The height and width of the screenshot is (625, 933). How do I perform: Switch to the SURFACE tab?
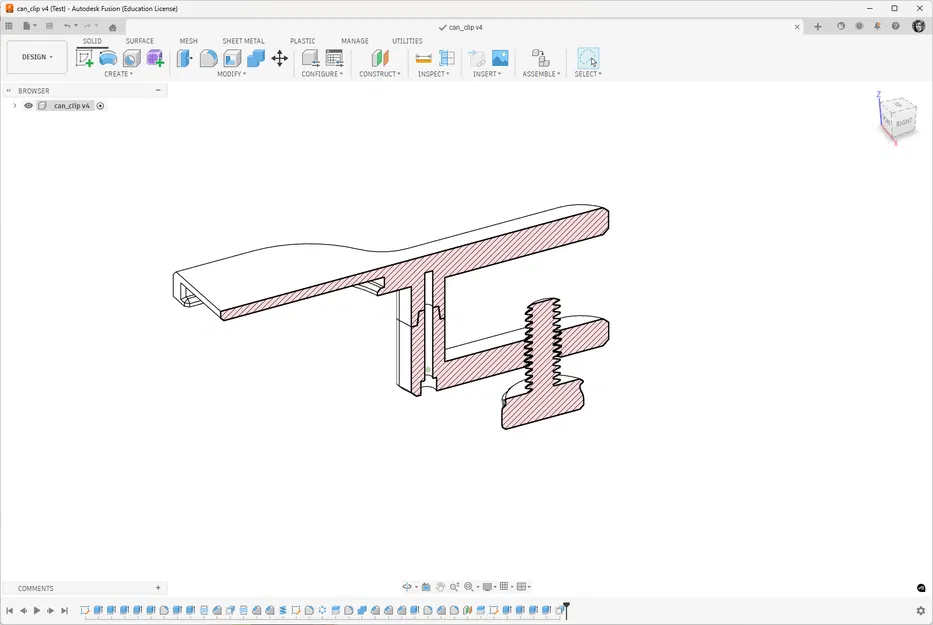coord(139,41)
